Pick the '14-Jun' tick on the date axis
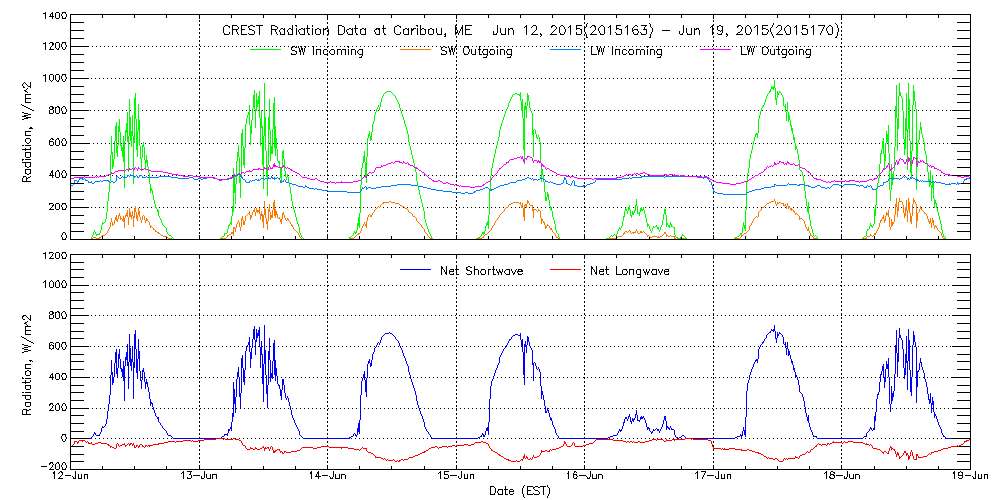 (328, 477)
